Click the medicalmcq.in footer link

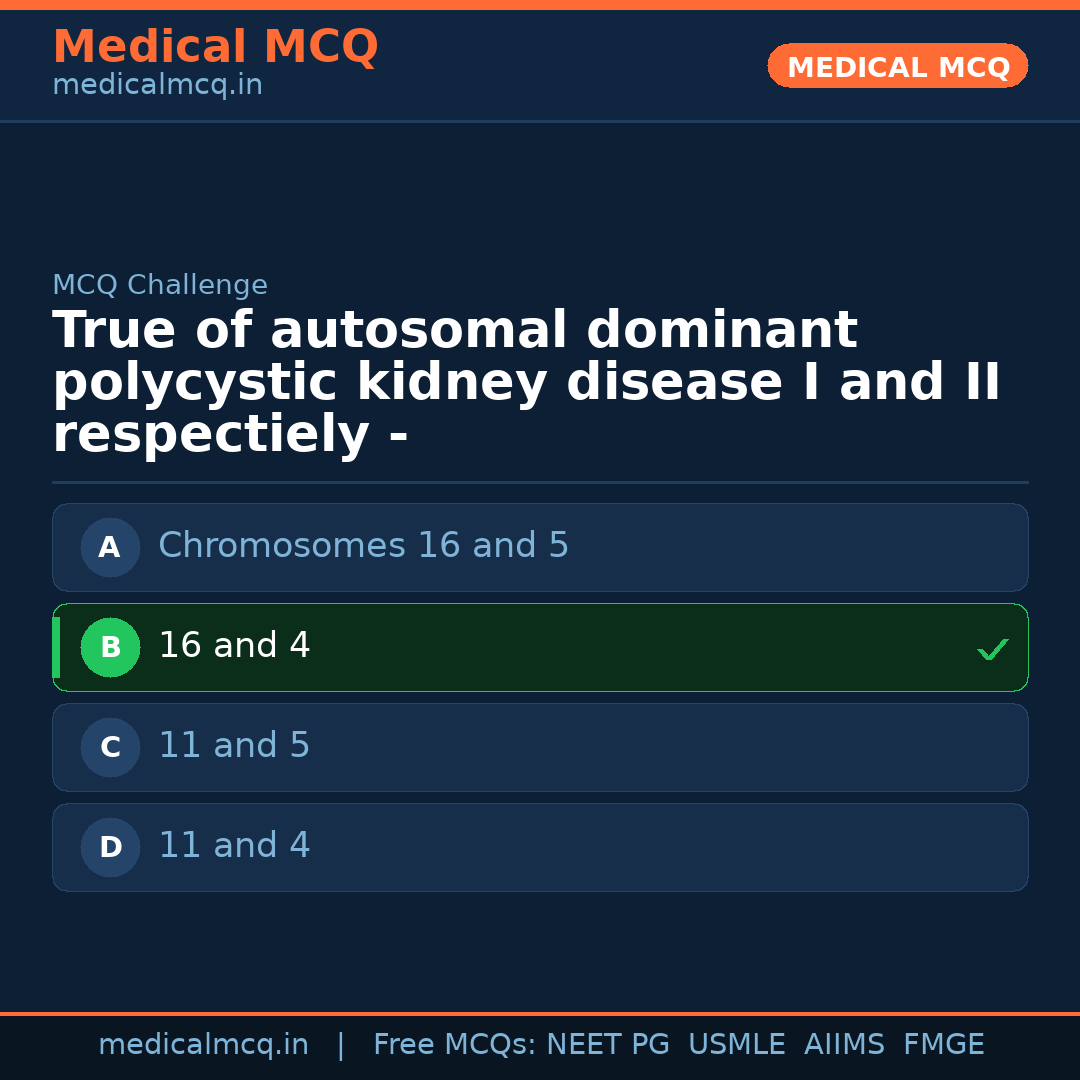[x=204, y=1044]
